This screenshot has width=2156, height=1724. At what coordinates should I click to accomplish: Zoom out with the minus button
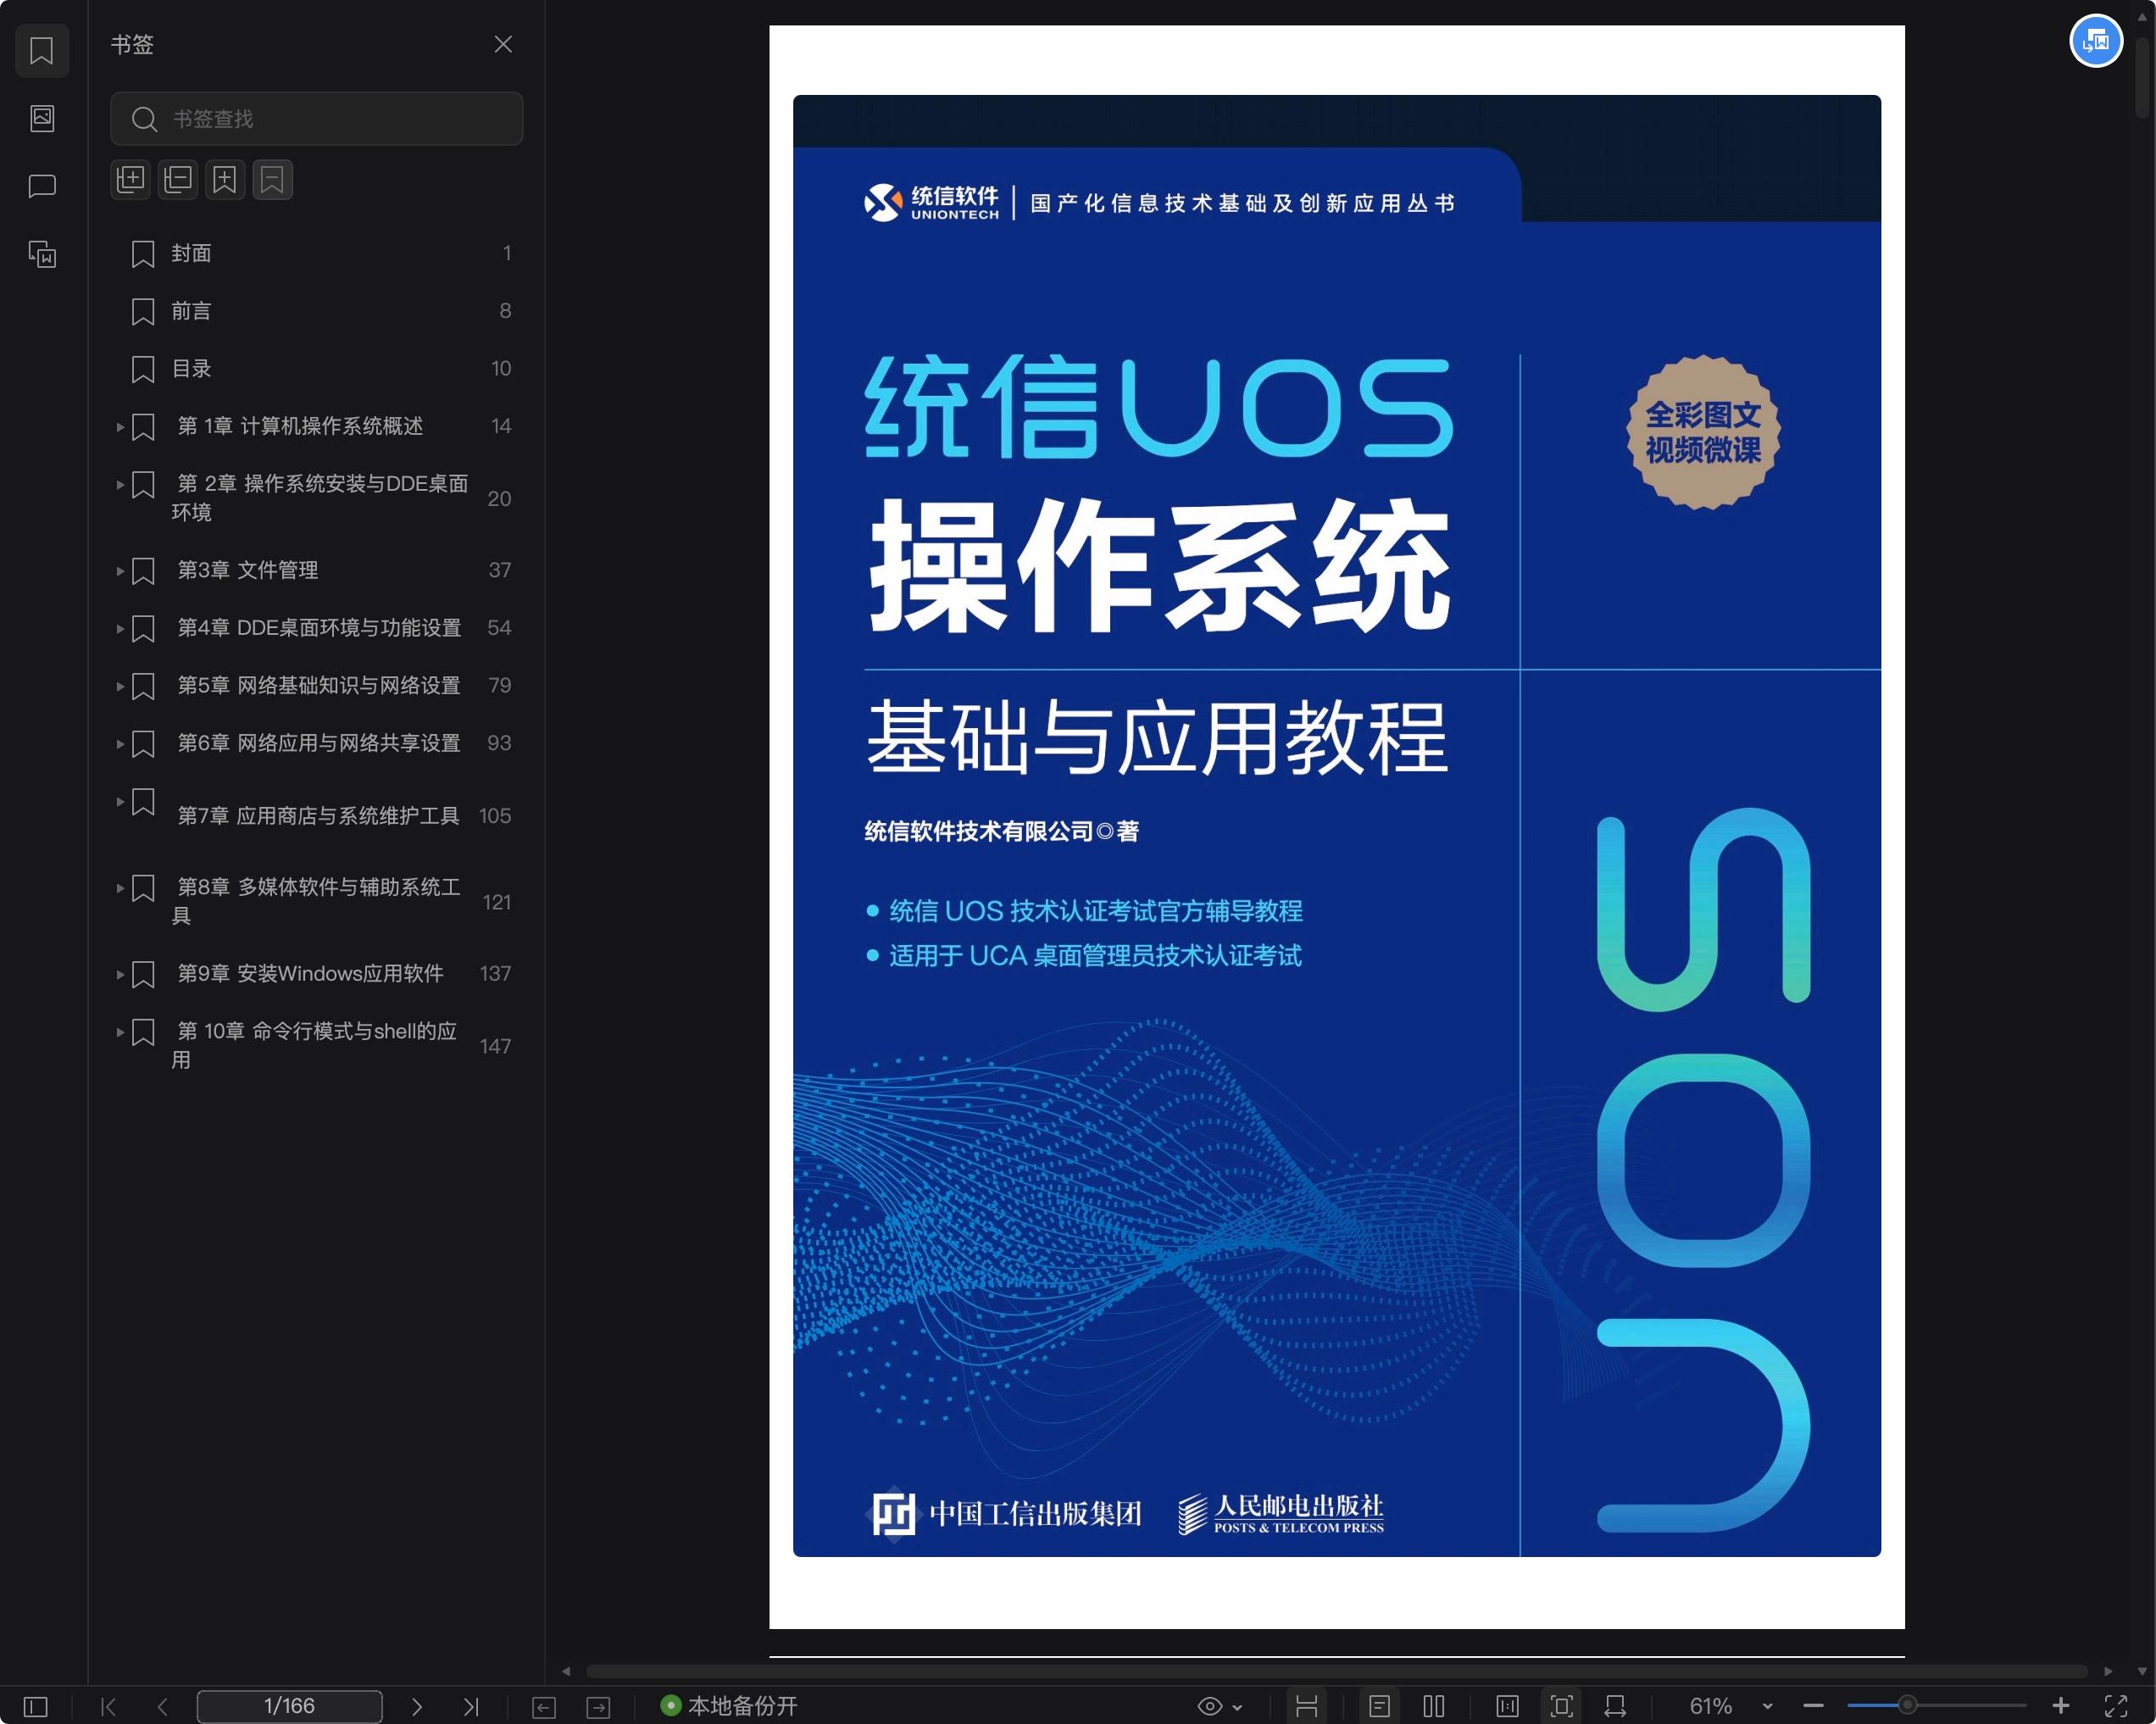tap(1814, 1706)
